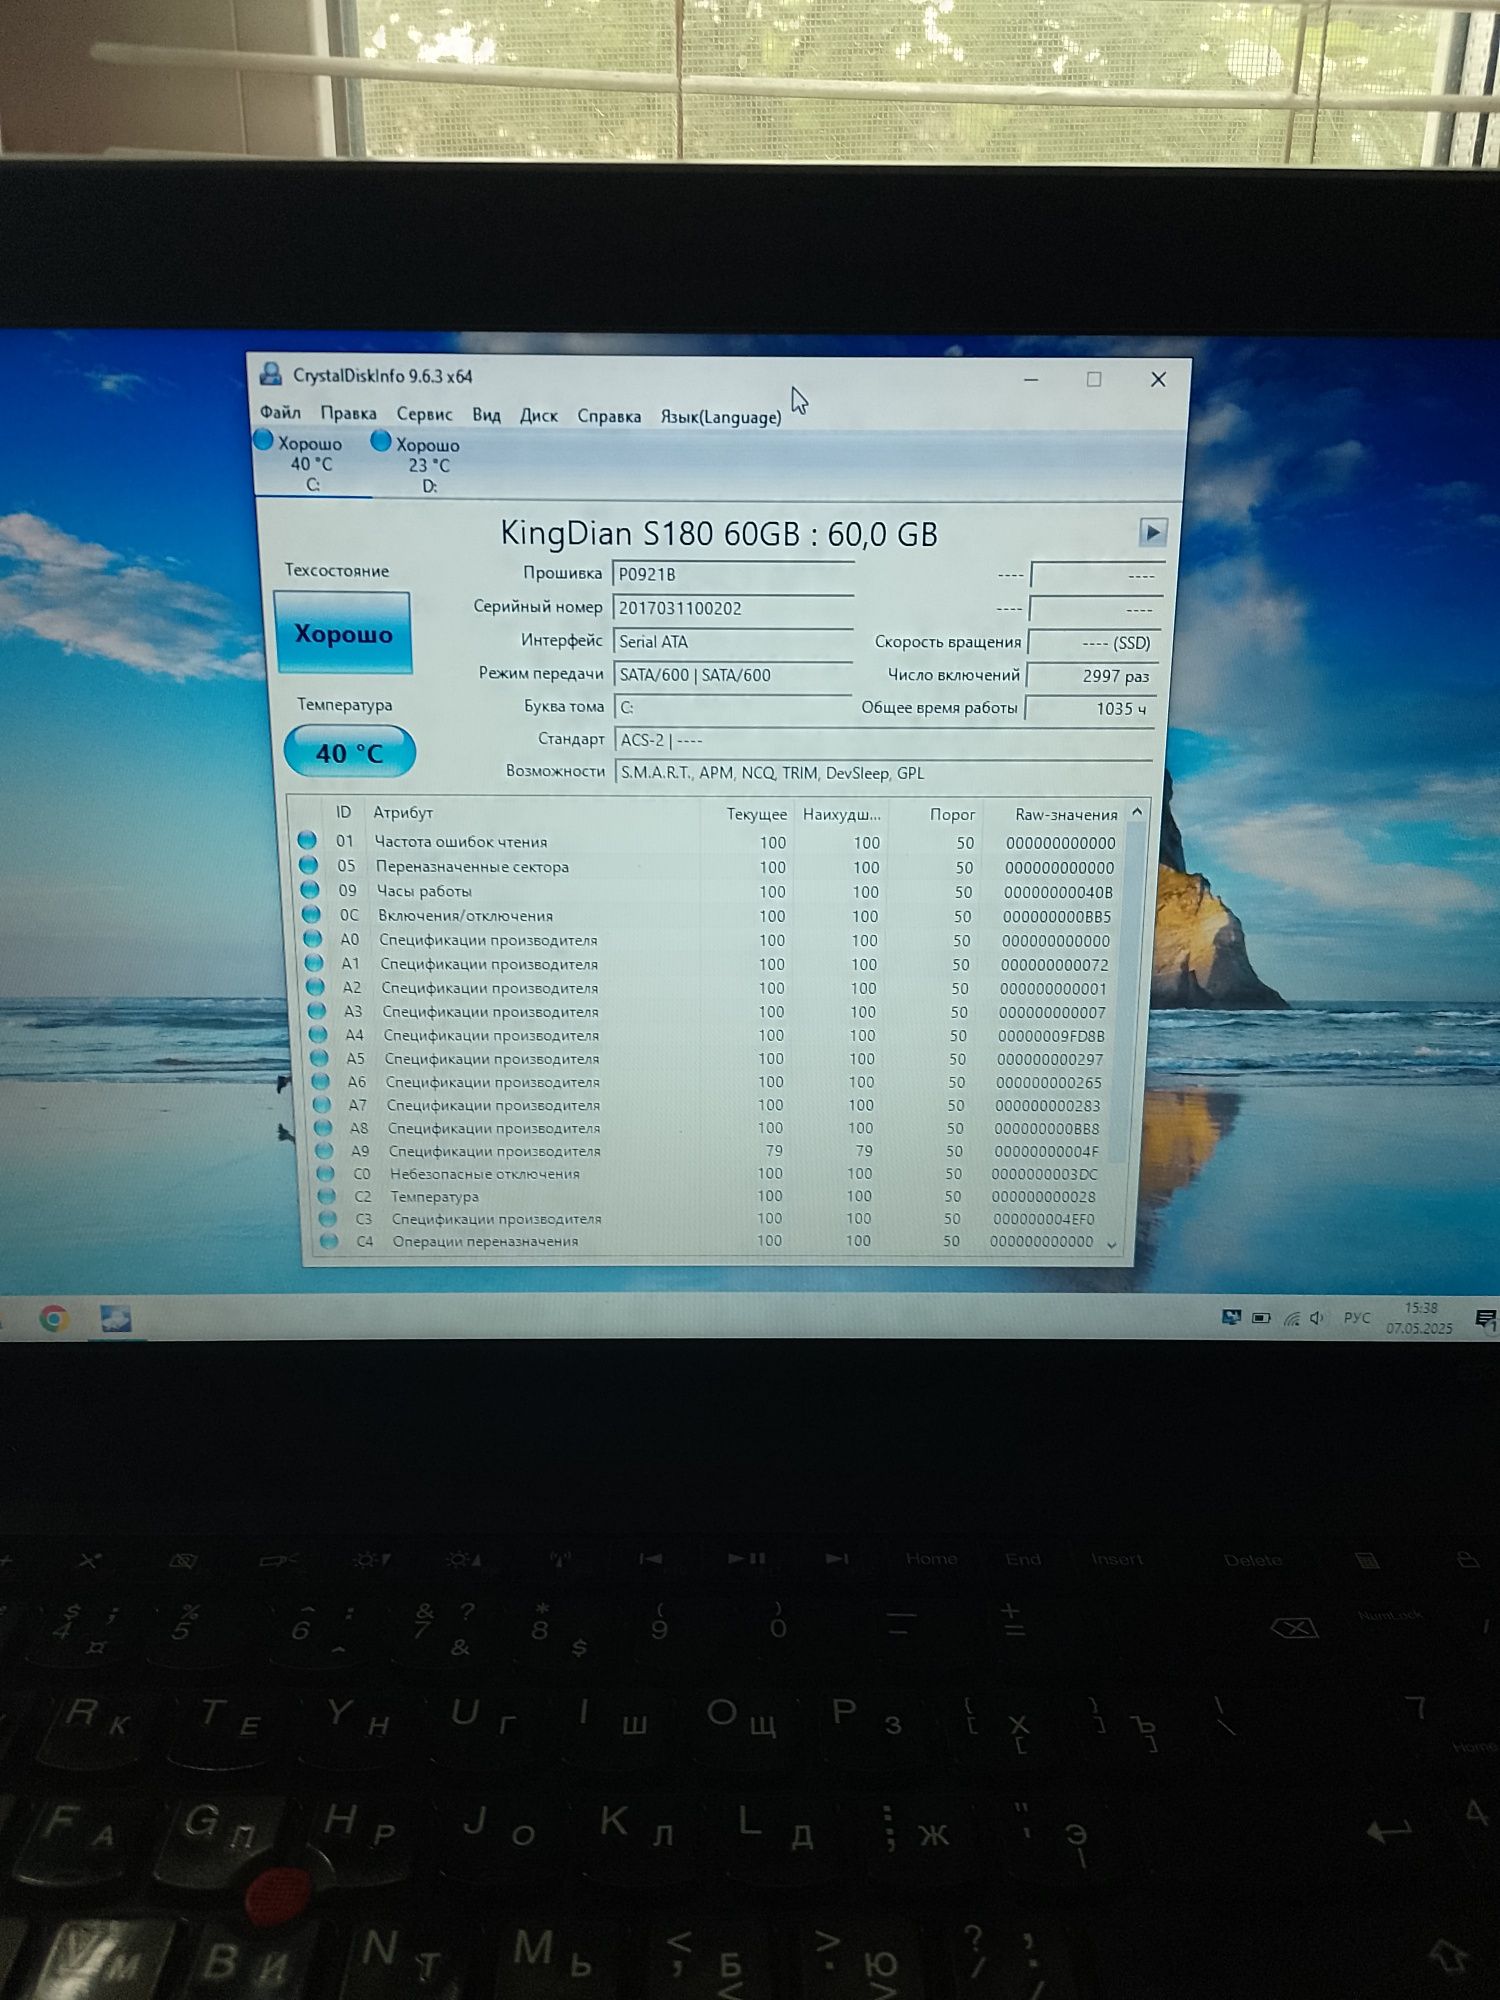Open the notification center icon
Image resolution: width=1500 pixels, height=2000 pixels.
1486,1320
